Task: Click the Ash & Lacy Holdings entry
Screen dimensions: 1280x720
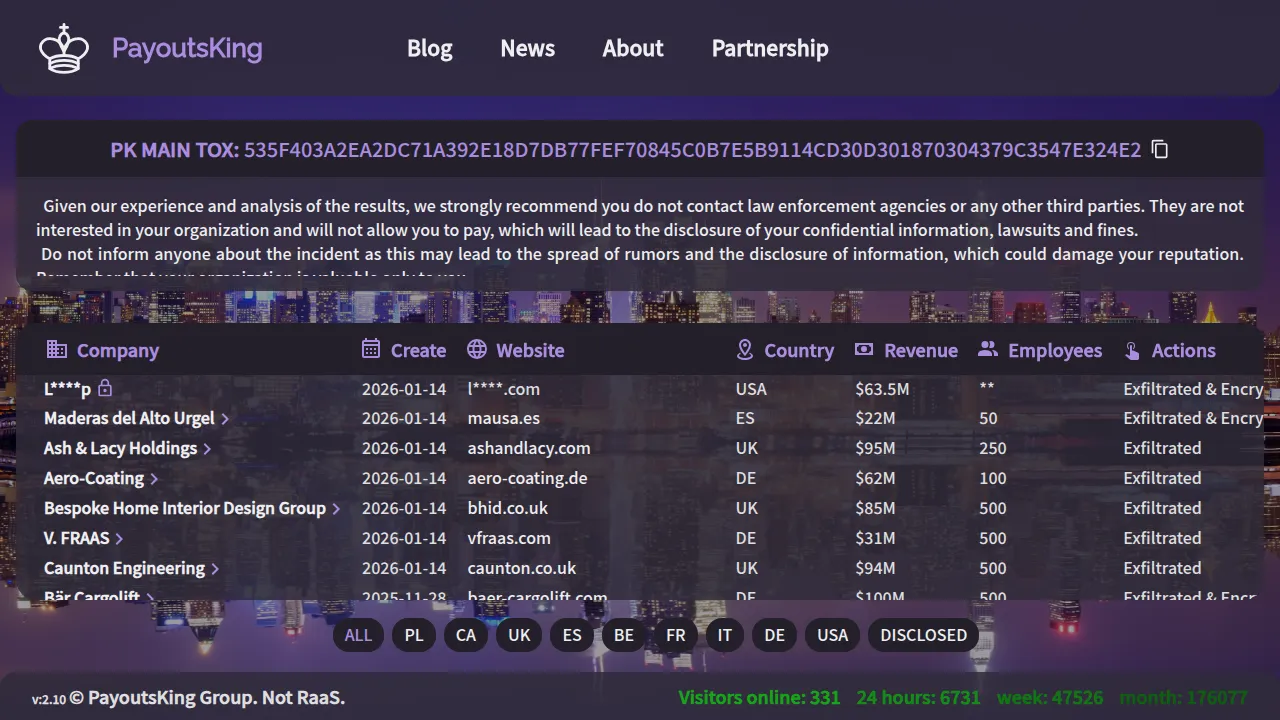Action: [120, 448]
